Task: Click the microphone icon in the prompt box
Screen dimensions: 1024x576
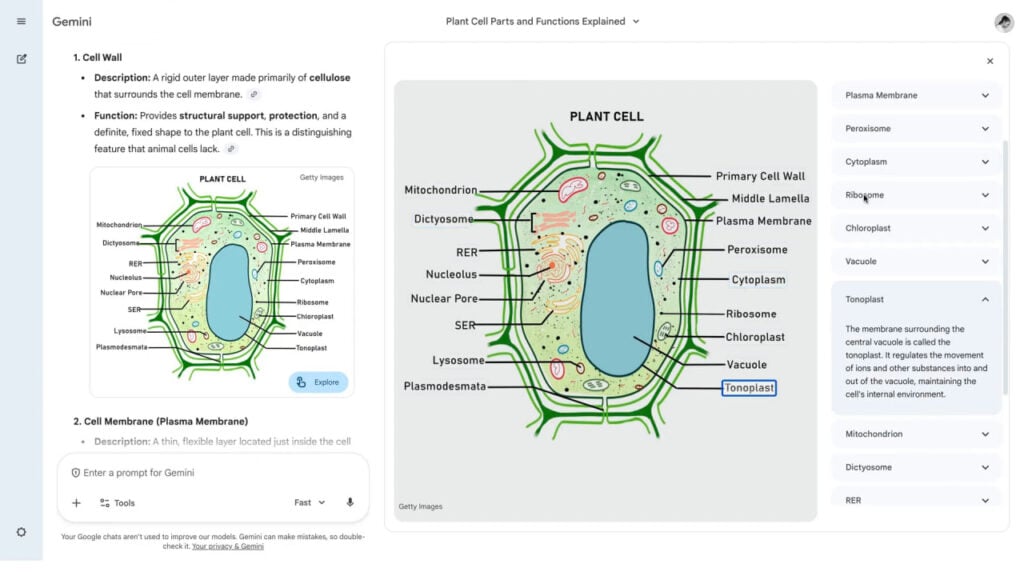Action: point(350,503)
